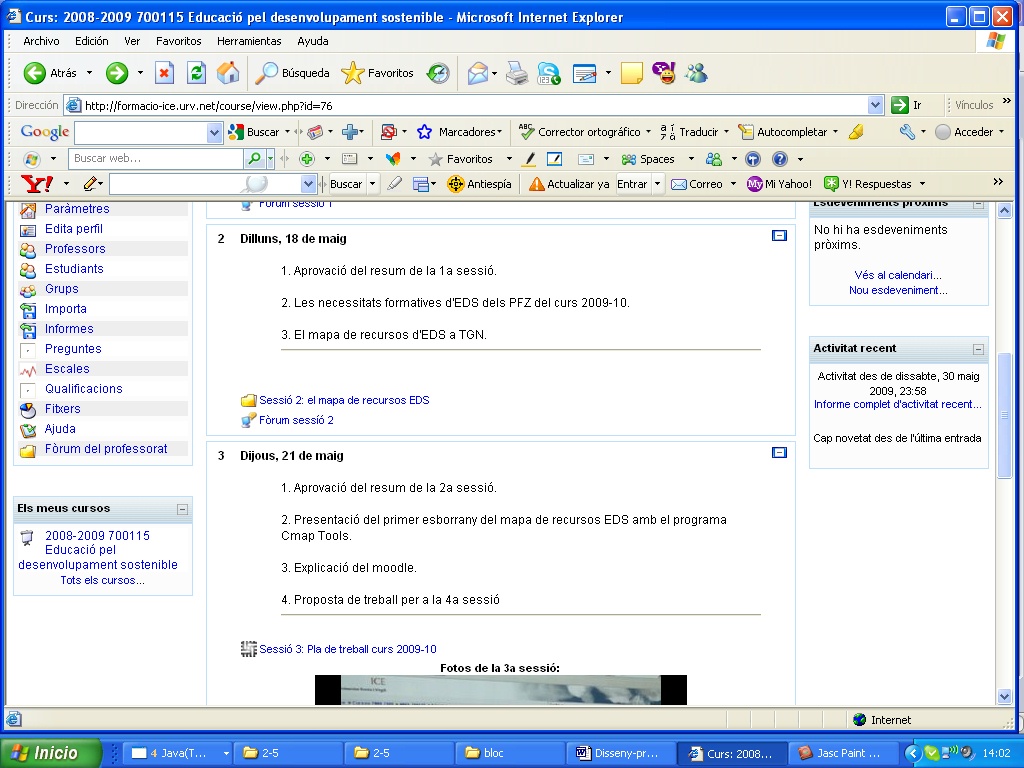Open the address bar dropdown arrow
1024x768 pixels.
876,105
